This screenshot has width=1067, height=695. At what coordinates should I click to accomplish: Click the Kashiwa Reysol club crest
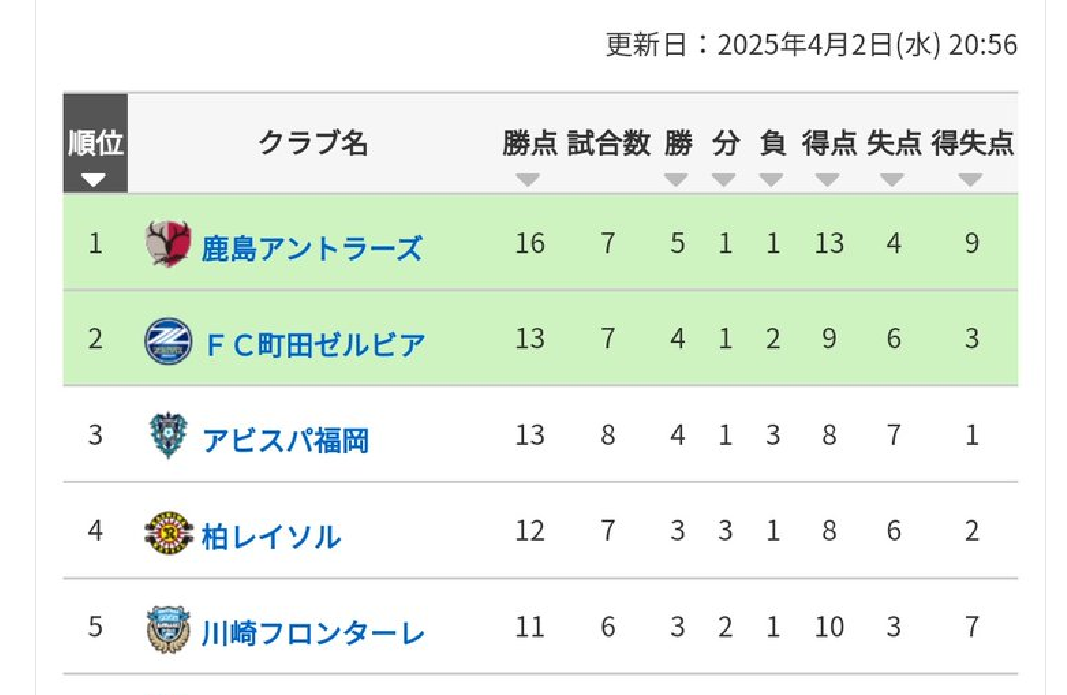pos(168,532)
